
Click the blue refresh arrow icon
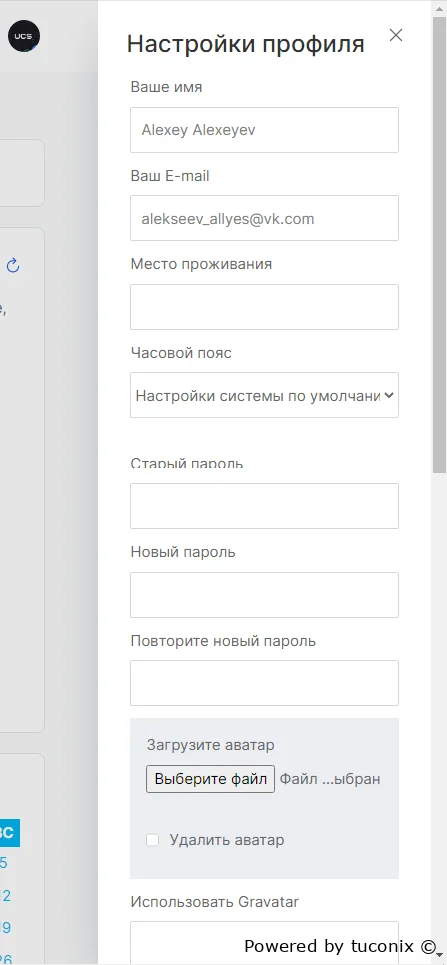point(13,265)
